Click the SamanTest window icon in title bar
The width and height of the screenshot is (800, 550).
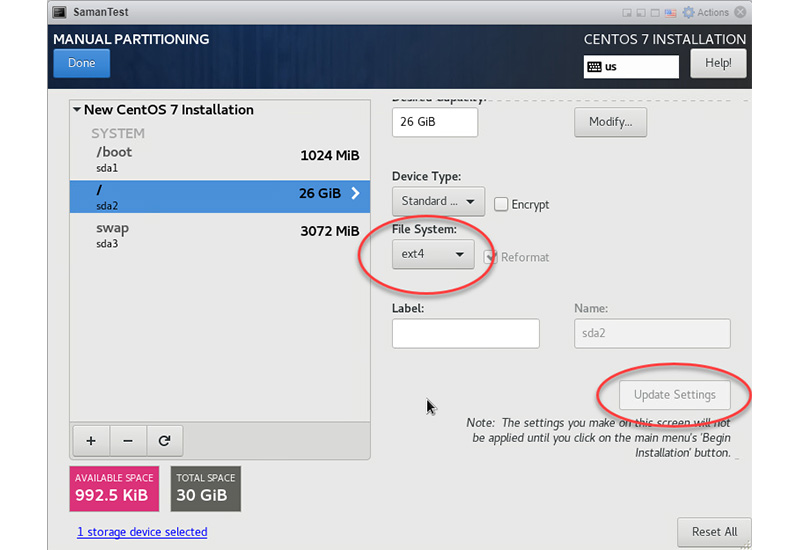click(x=60, y=13)
